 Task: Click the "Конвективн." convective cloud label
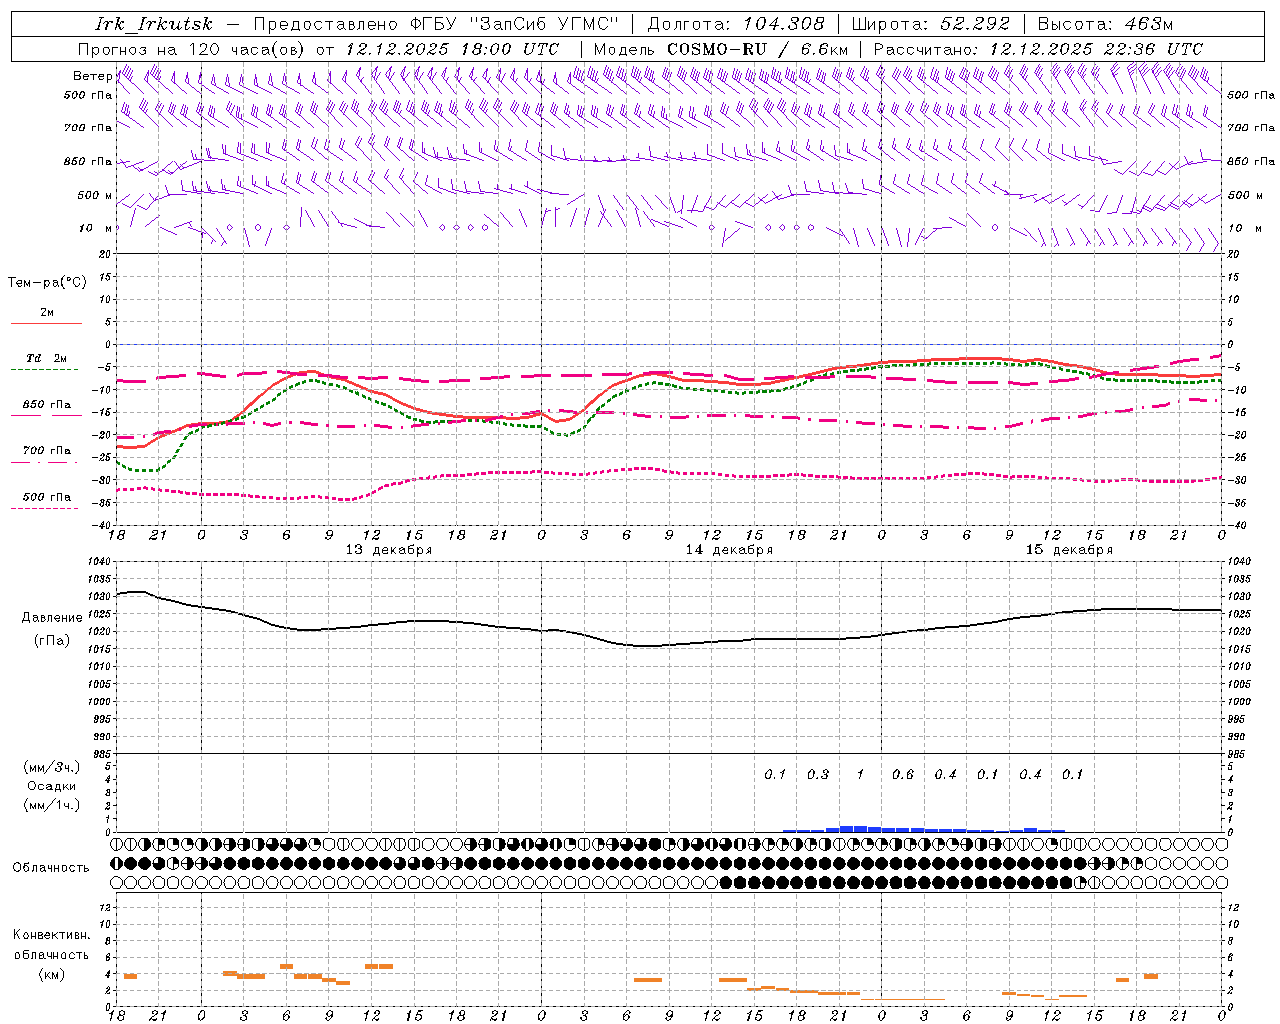[51, 935]
